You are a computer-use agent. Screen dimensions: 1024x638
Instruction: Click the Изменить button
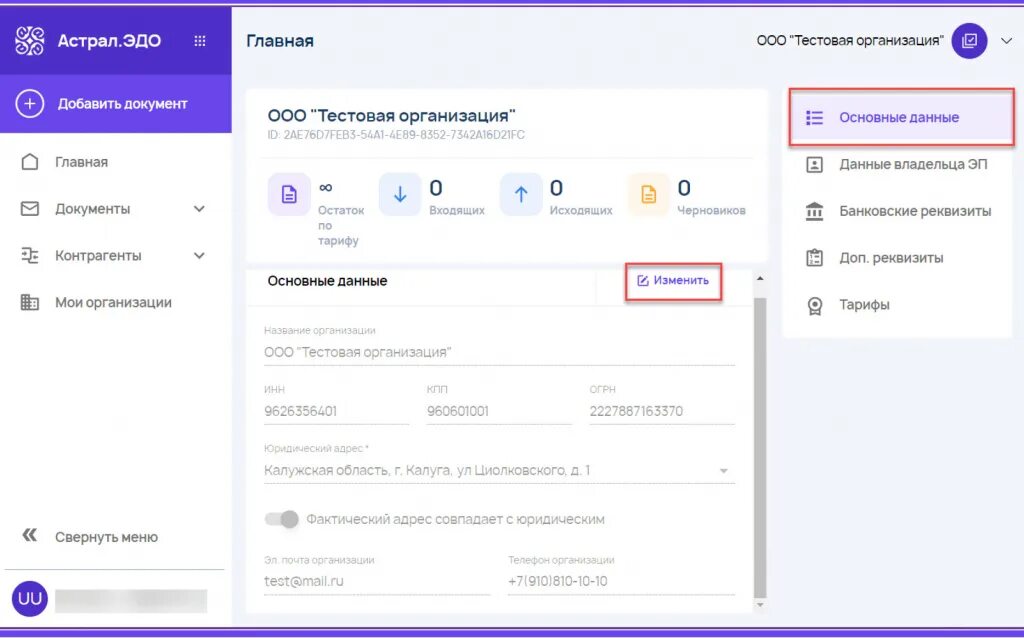pyautogui.click(x=673, y=281)
